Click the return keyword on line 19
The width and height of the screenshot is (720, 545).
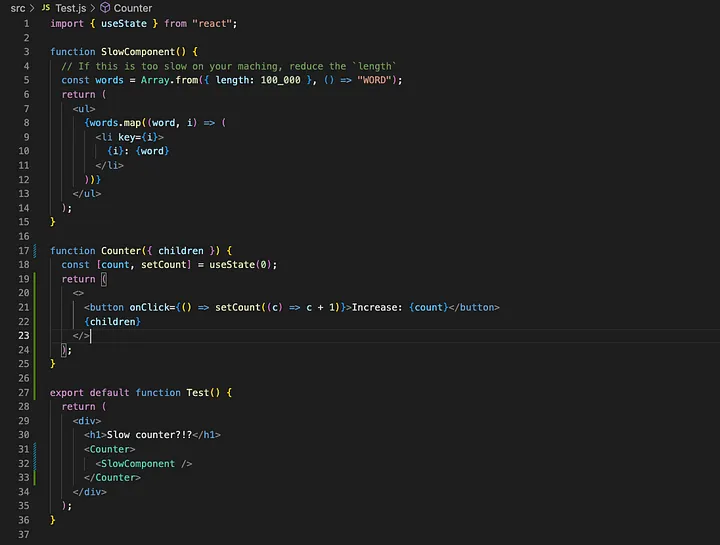coord(78,279)
